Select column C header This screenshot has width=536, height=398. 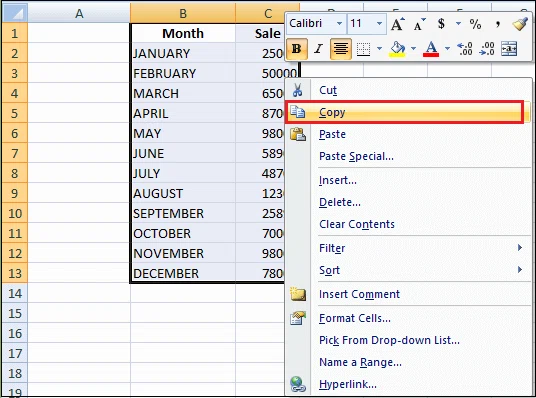268,13
